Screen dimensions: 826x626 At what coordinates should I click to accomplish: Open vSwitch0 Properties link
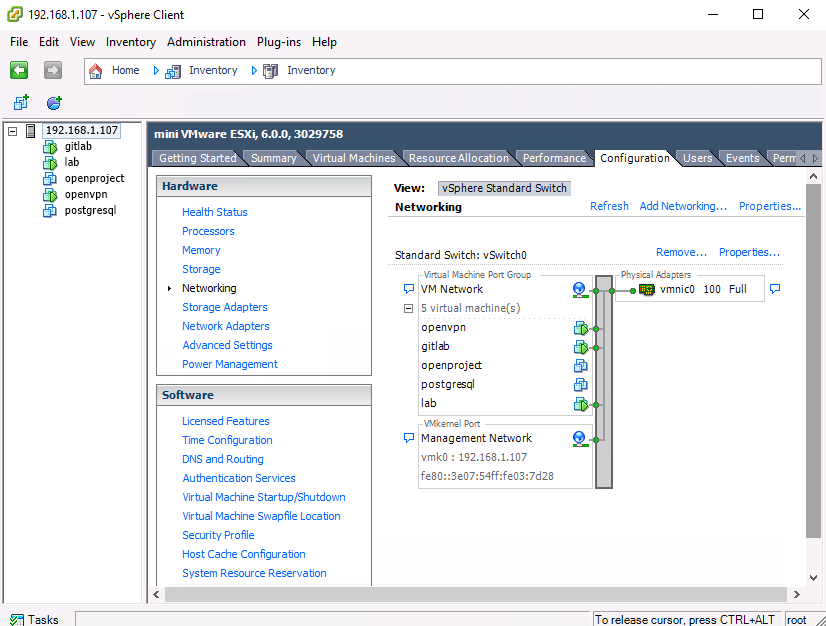coord(749,252)
